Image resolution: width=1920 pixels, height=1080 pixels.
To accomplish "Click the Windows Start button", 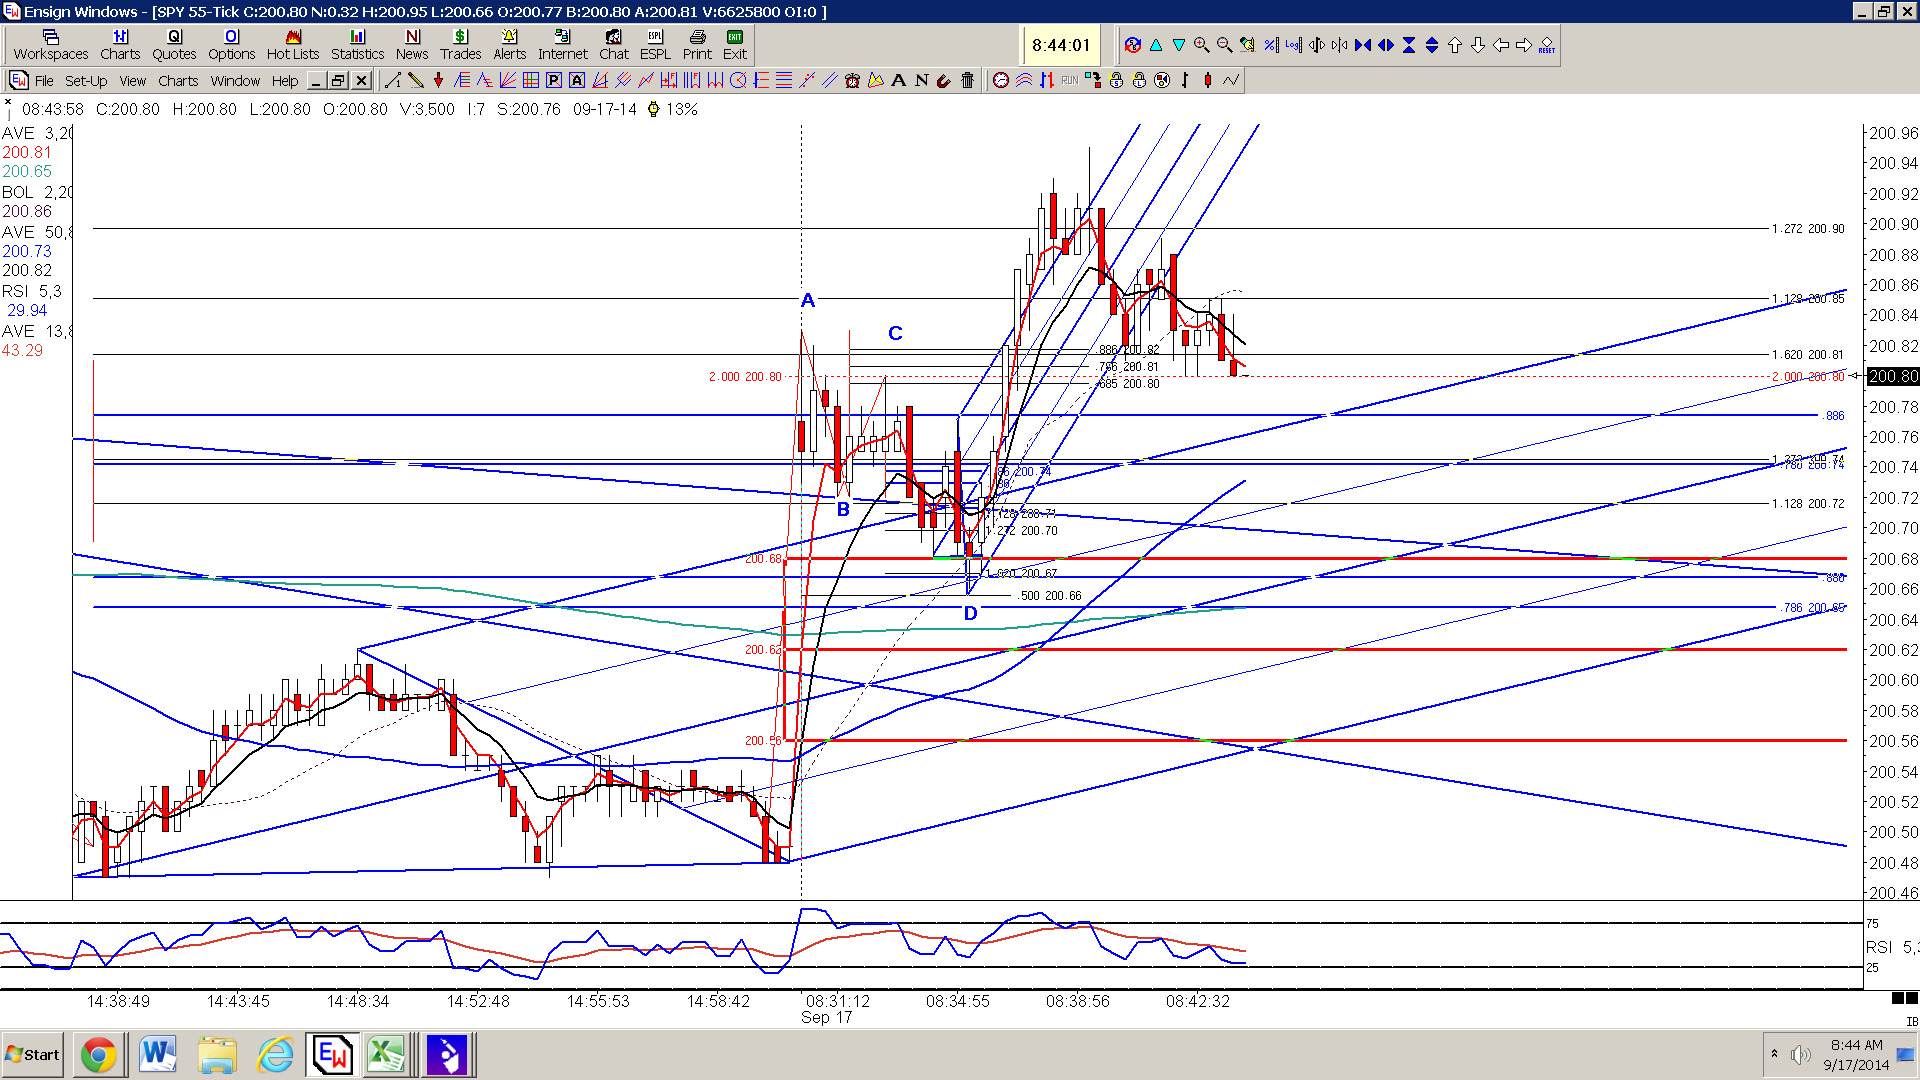I will [x=33, y=1055].
